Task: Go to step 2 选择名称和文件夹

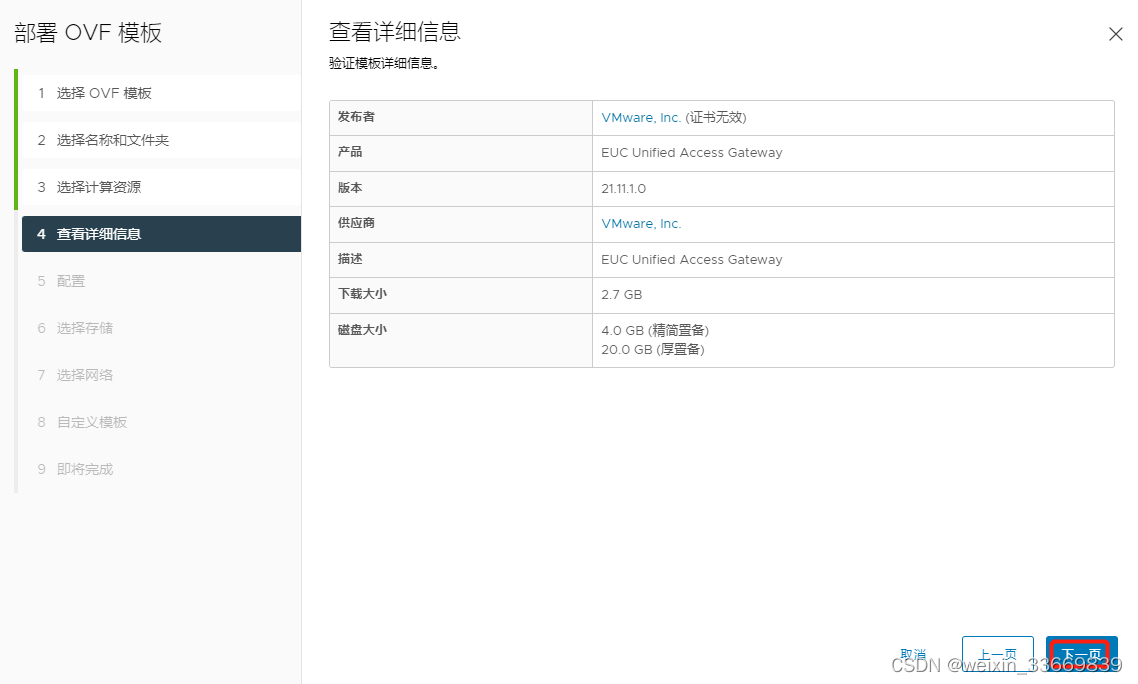Action: (x=161, y=140)
